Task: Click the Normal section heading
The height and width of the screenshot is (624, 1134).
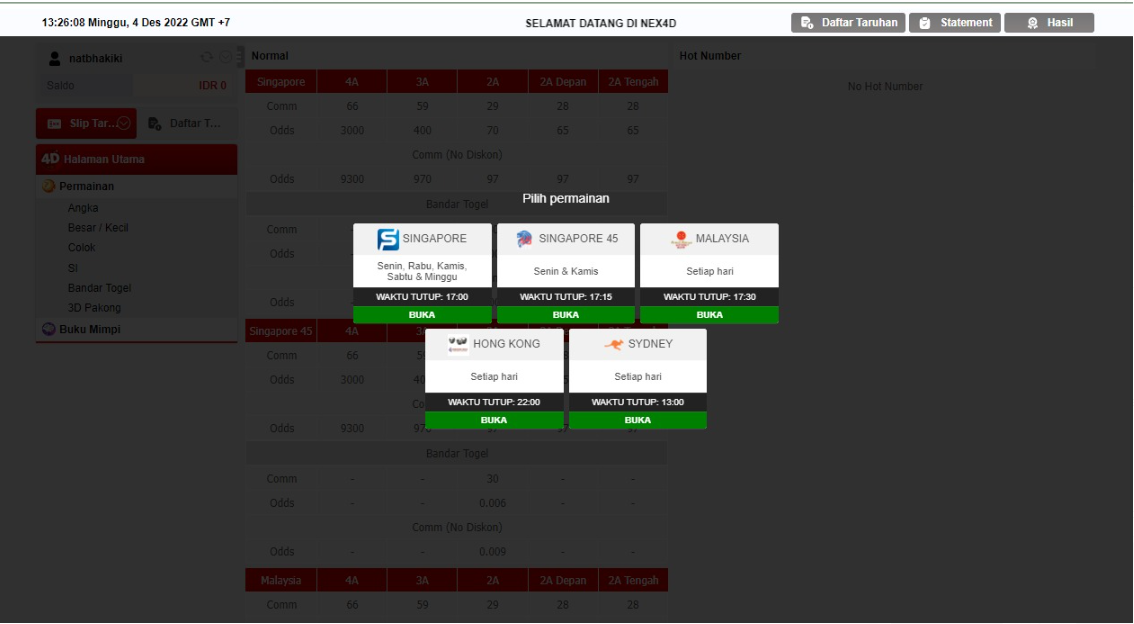Action: tap(270, 56)
